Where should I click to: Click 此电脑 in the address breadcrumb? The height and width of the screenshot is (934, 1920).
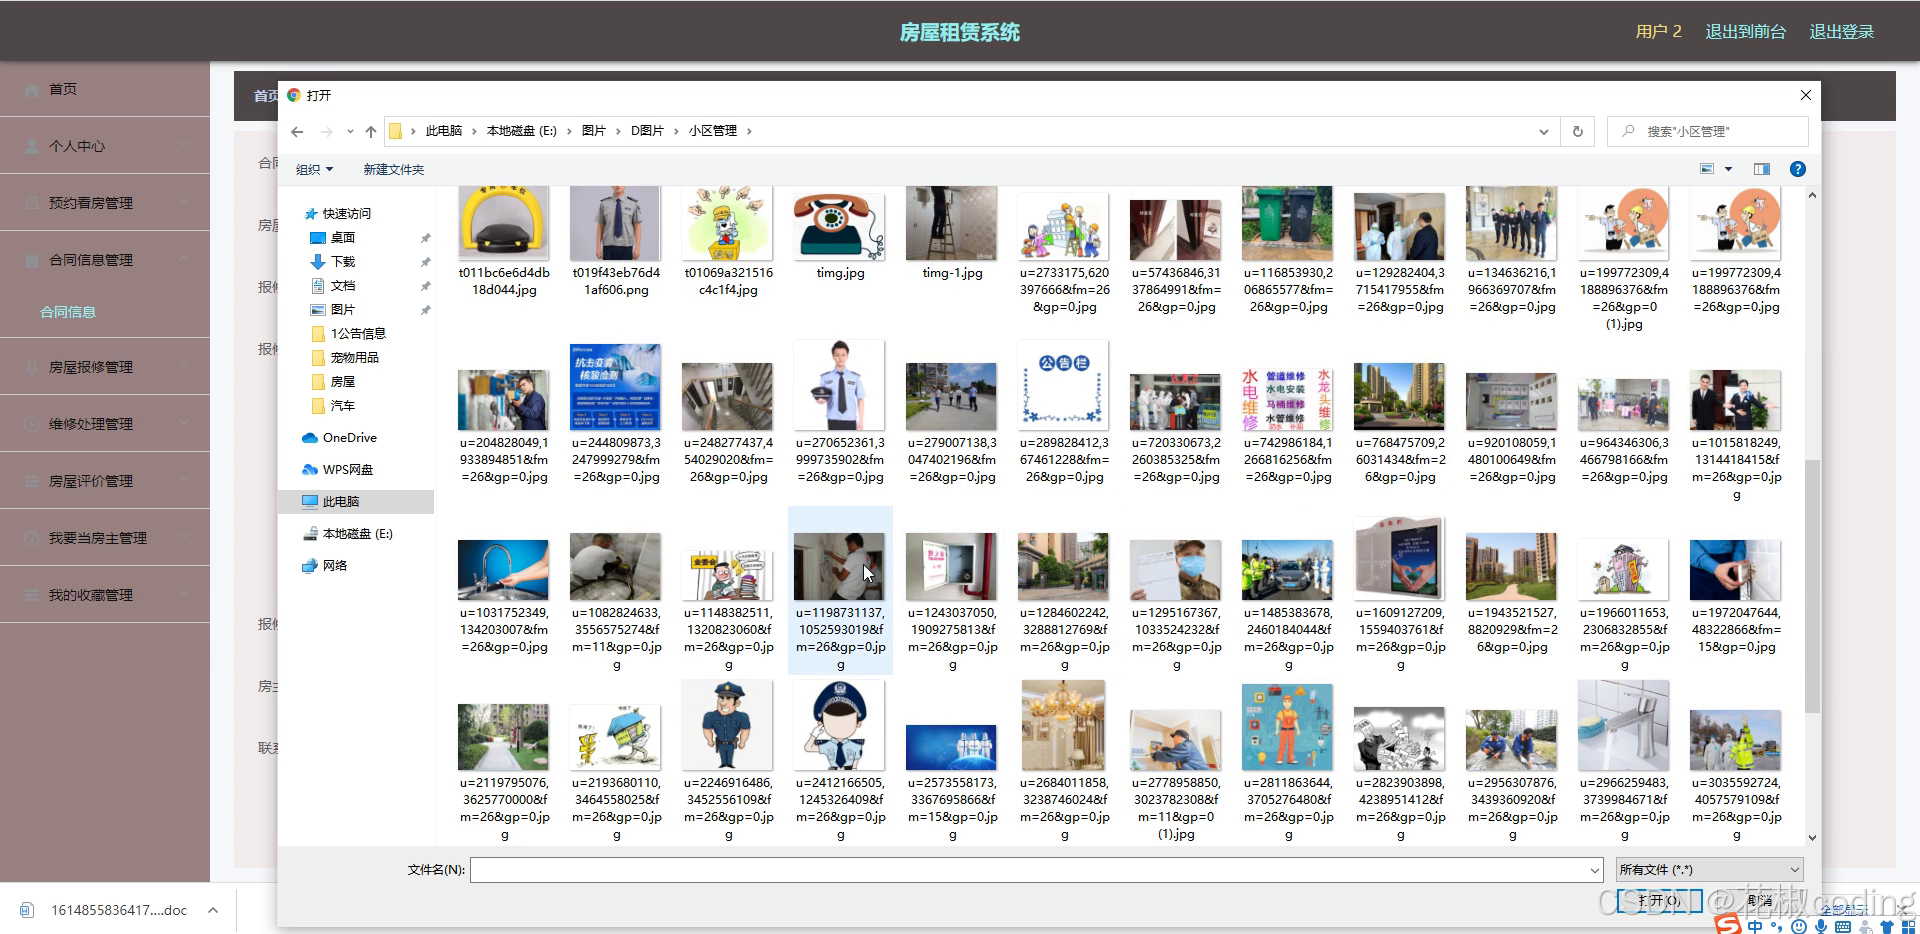pos(444,131)
